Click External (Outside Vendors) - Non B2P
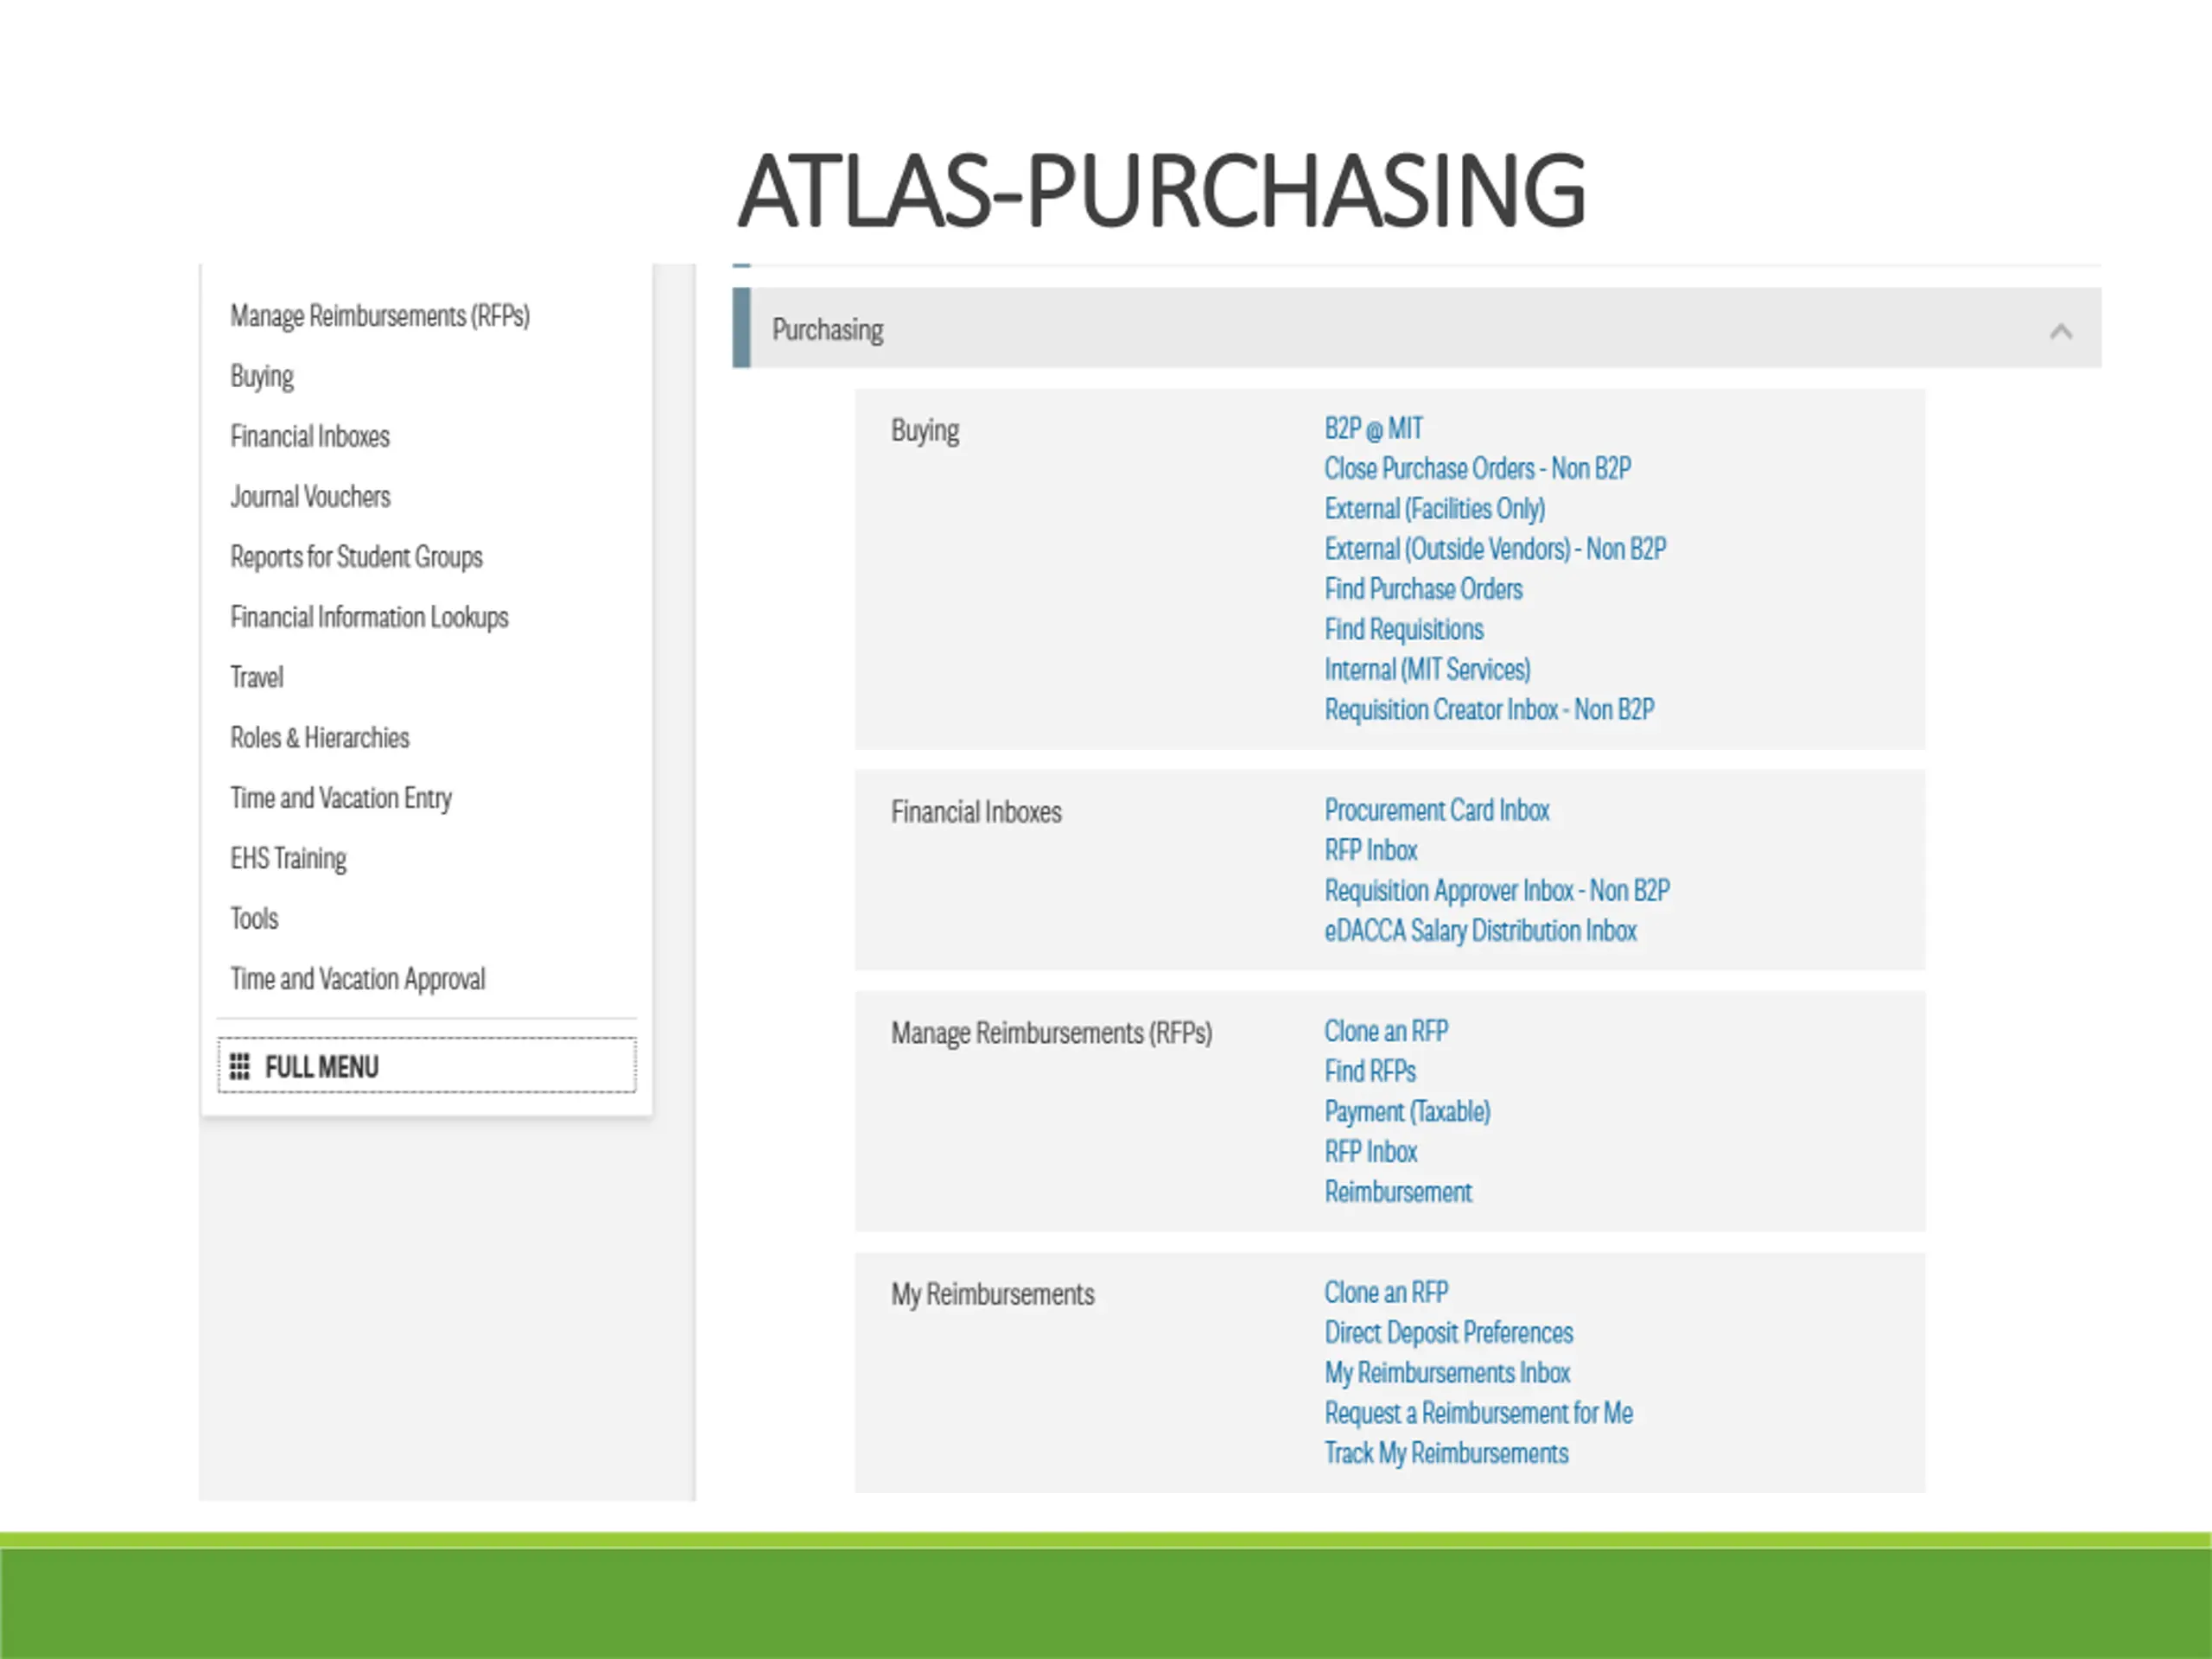The image size is (2212, 1659). pos(1495,549)
